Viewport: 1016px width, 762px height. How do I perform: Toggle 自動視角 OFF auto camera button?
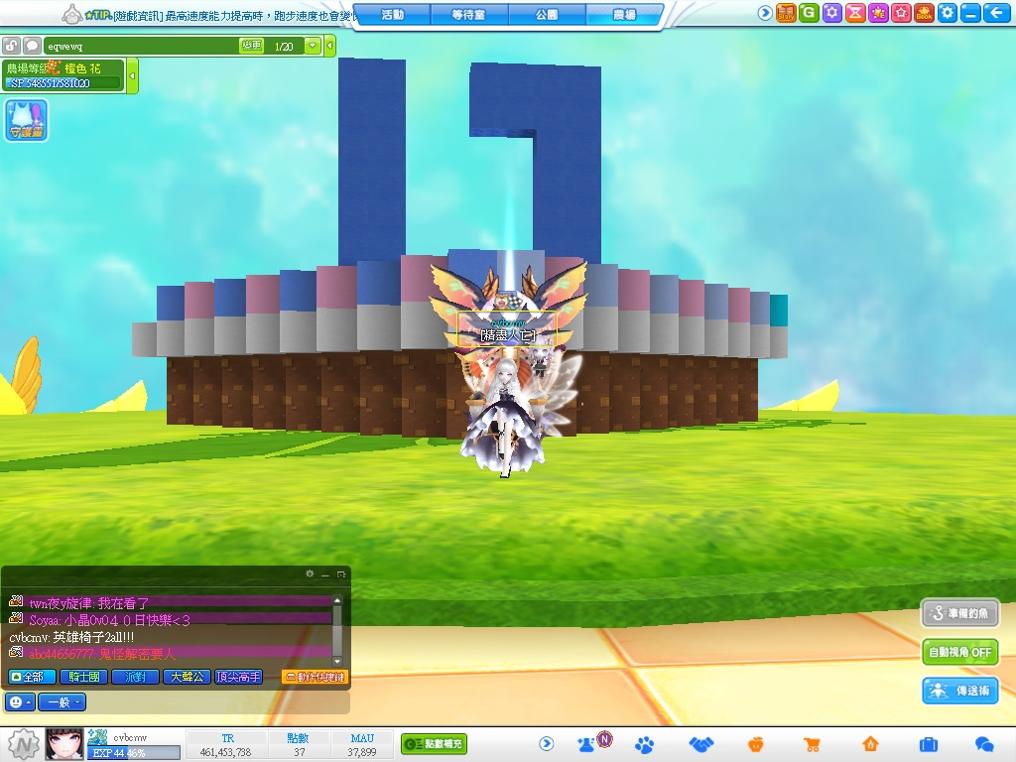(960, 652)
